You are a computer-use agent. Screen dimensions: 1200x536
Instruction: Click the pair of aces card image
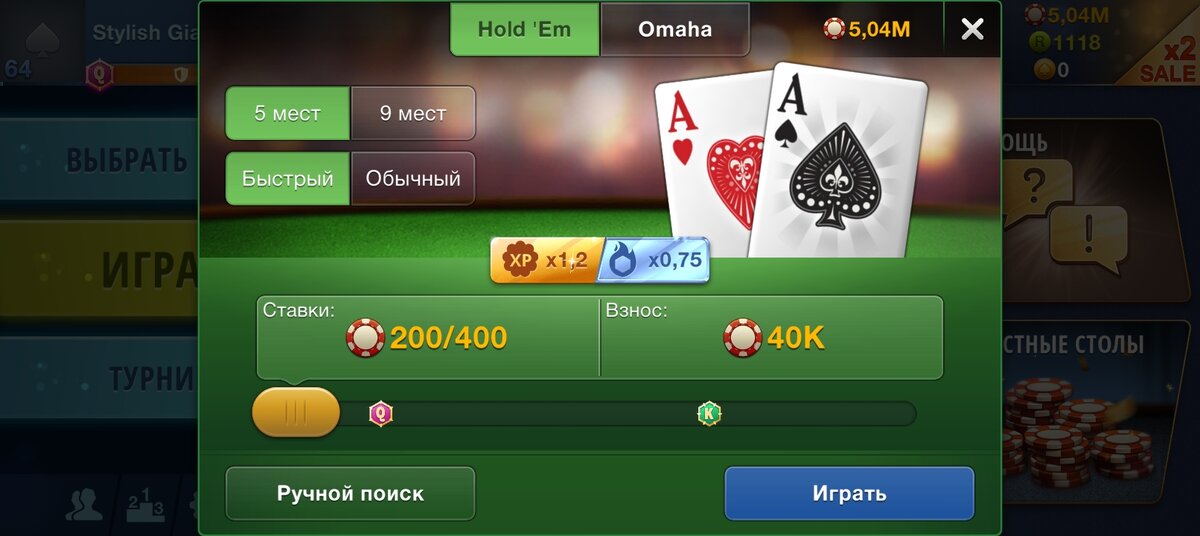[x=790, y=160]
